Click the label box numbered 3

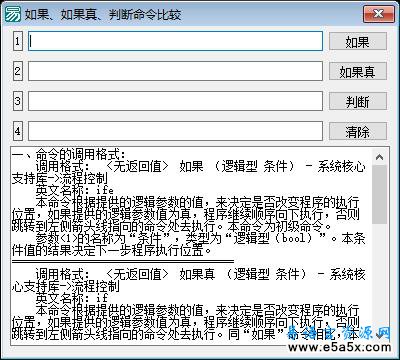point(18,101)
